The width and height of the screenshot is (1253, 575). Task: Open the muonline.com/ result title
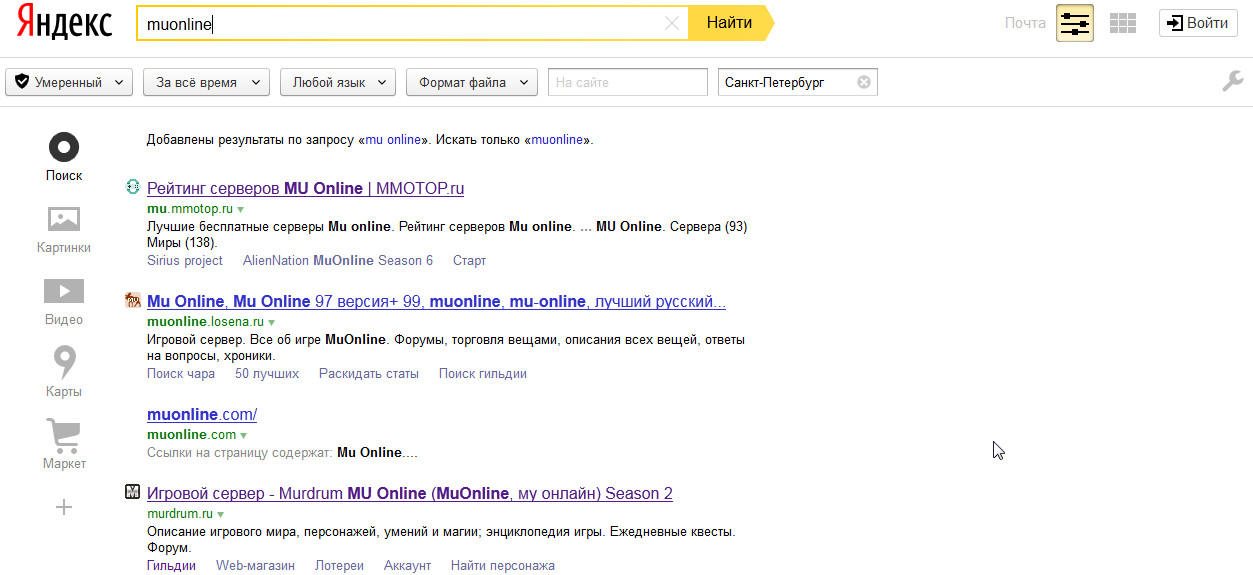tap(202, 414)
